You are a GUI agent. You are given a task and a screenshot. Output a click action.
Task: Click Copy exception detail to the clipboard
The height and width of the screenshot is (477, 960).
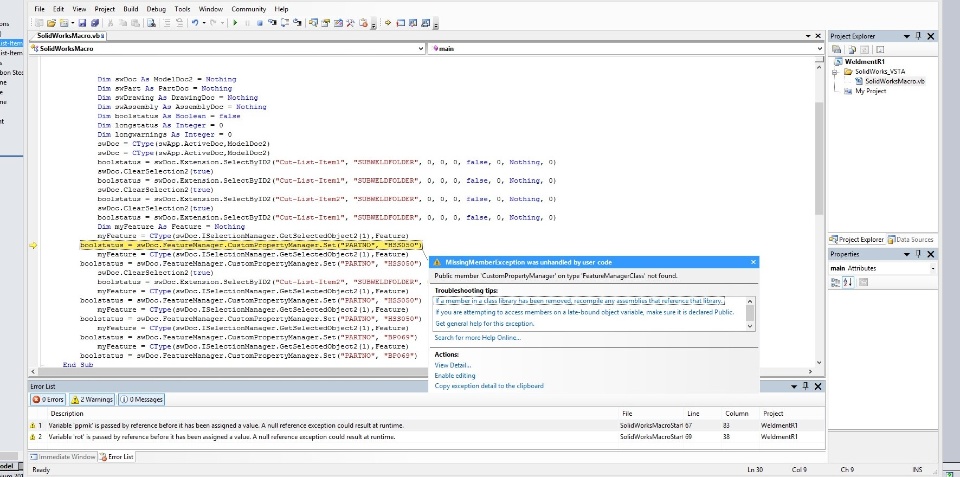(489, 386)
